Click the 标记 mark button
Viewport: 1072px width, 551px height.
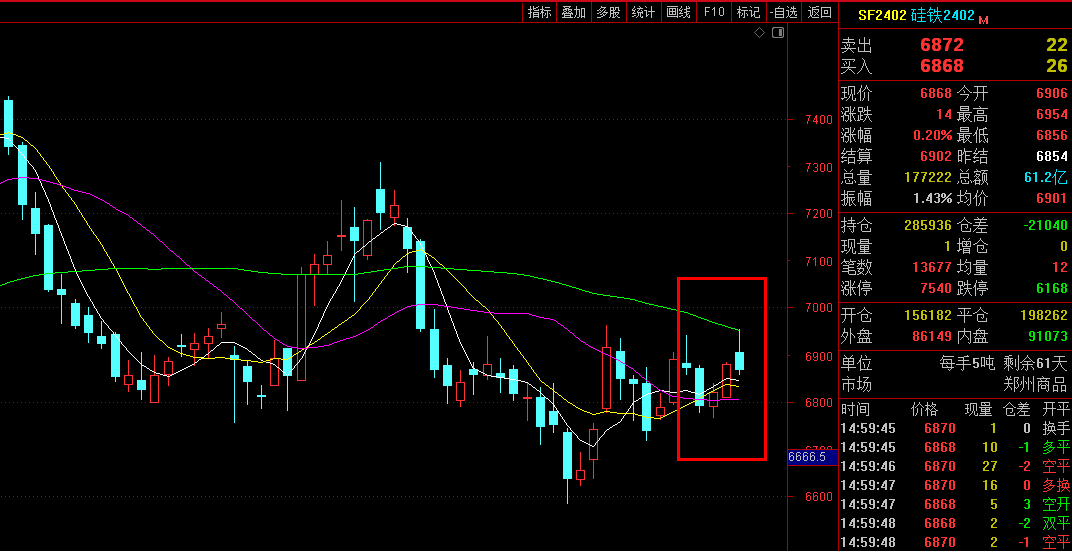click(748, 12)
